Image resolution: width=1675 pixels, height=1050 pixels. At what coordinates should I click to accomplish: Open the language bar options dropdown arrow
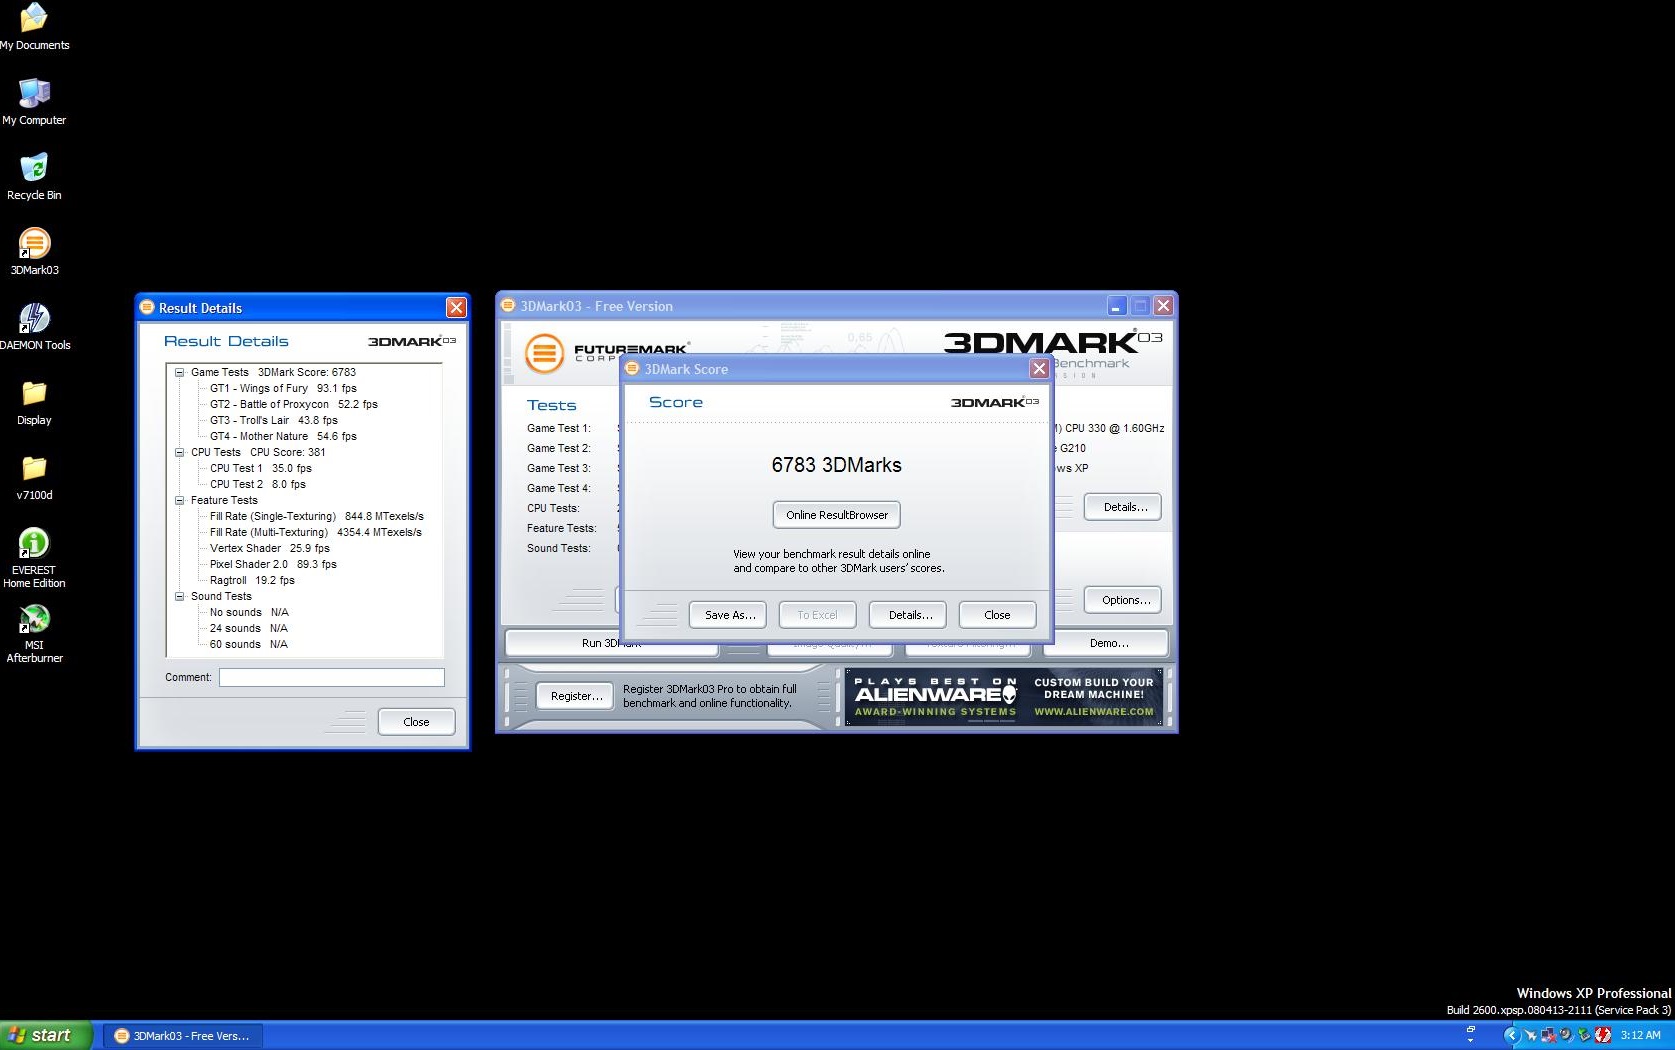(1471, 1041)
